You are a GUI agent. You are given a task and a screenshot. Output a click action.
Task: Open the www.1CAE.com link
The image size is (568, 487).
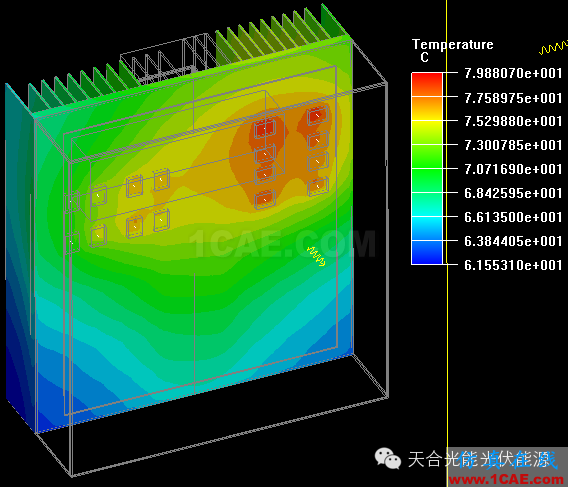tap(508, 480)
